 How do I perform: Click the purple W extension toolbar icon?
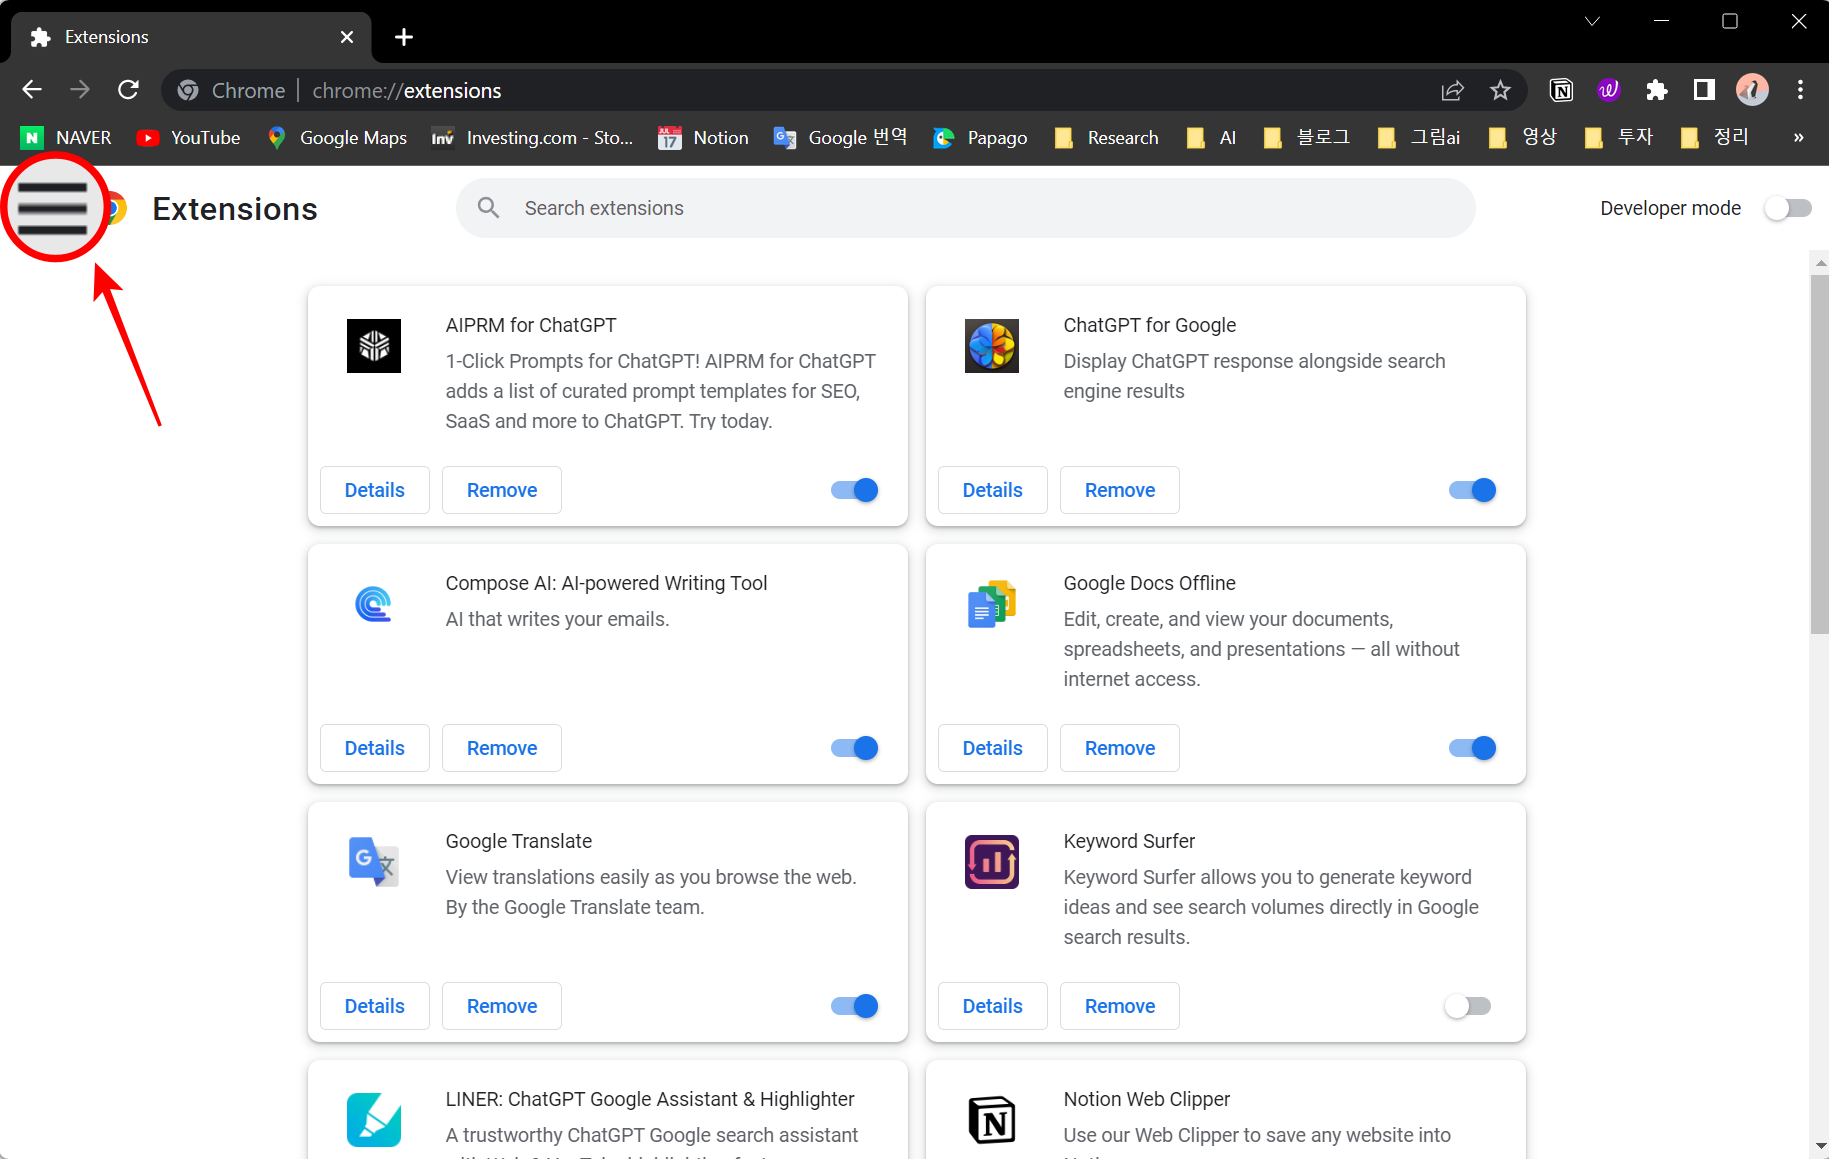[1608, 90]
